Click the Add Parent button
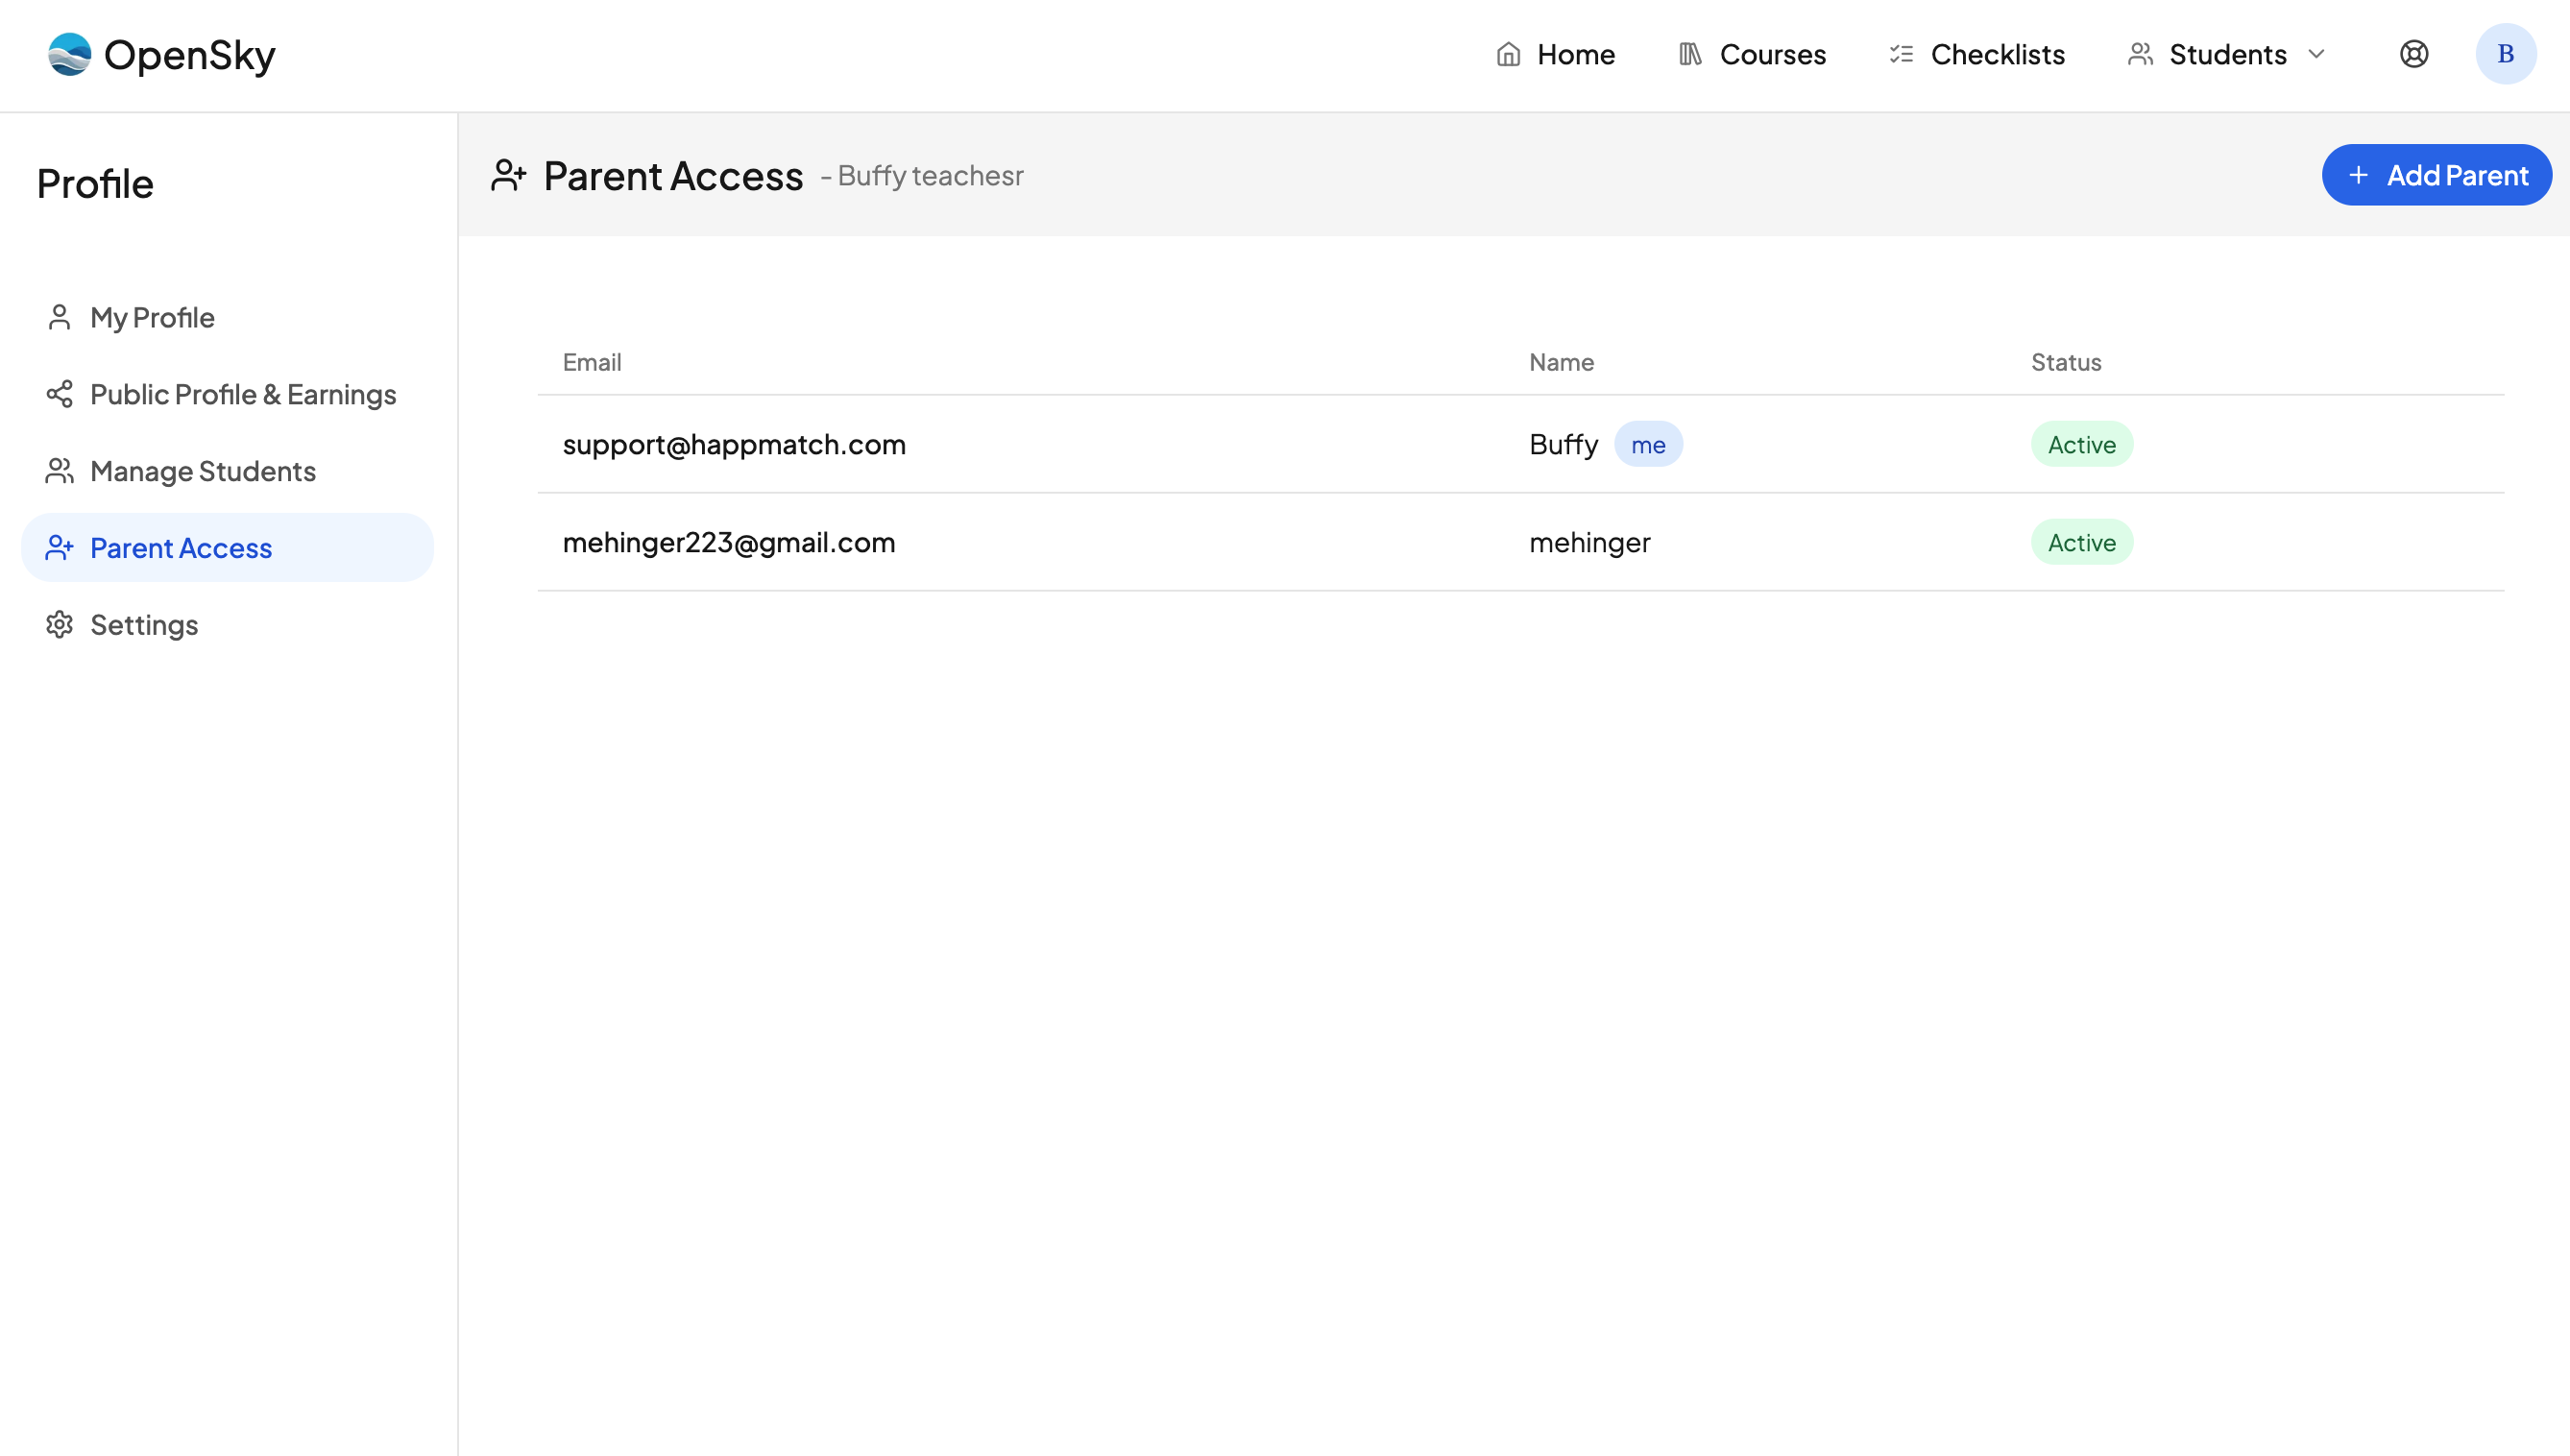2570x1456 pixels. pos(2436,175)
